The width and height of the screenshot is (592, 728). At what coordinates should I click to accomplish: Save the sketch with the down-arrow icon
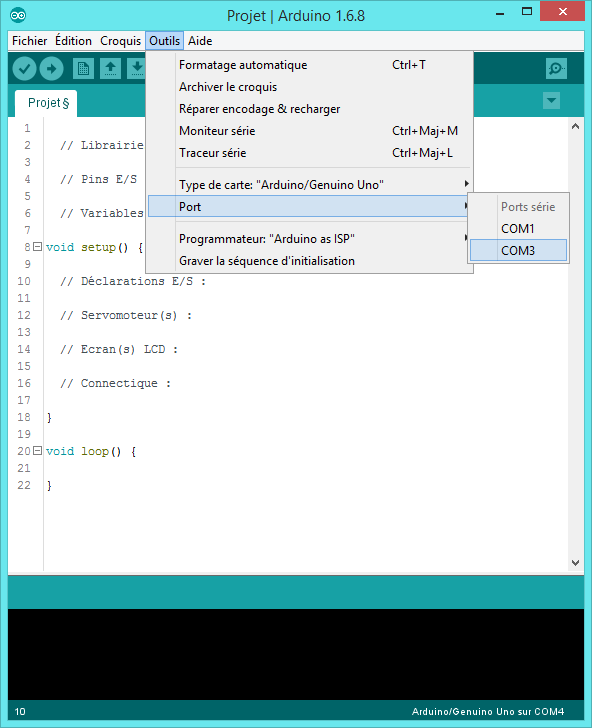click(137, 69)
